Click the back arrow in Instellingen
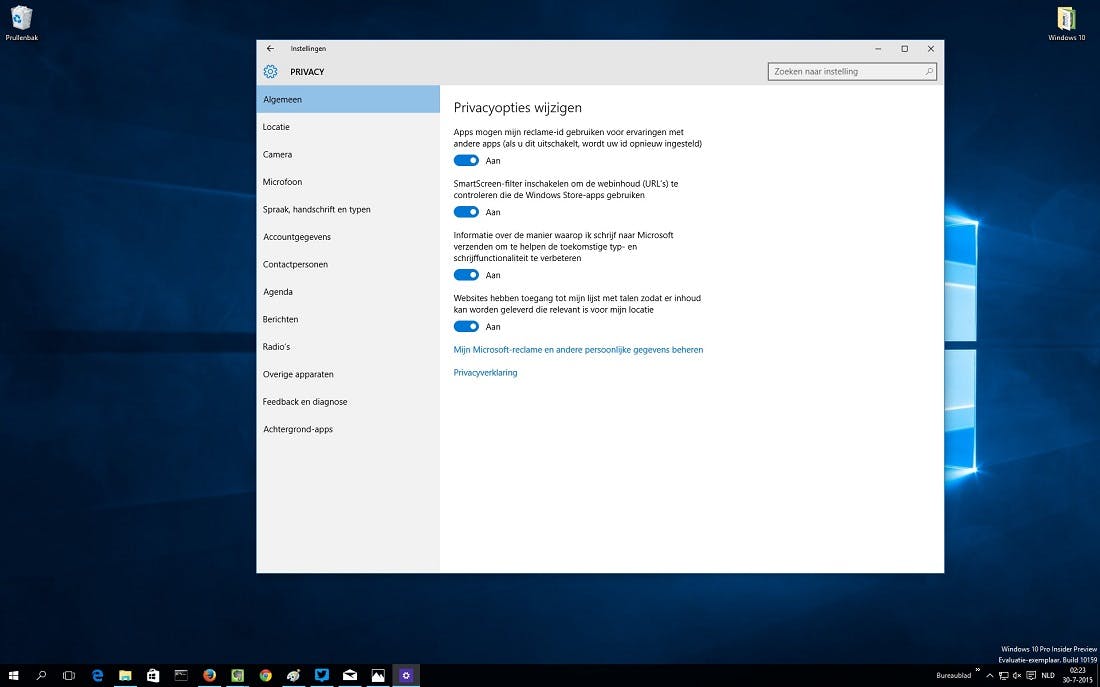1100x687 pixels. 270,48
